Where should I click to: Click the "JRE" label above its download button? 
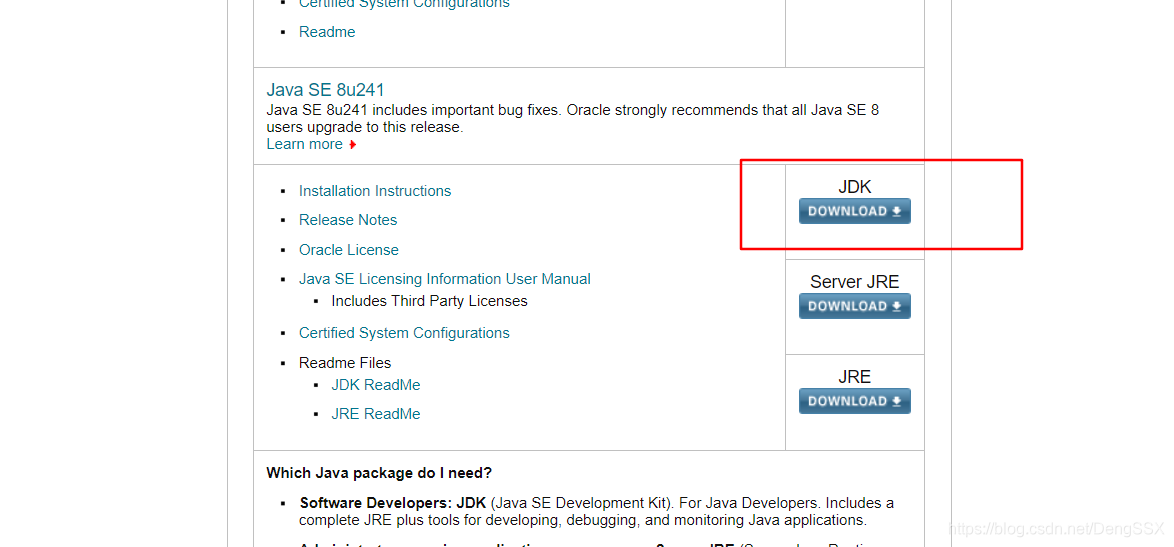pyautogui.click(x=854, y=377)
